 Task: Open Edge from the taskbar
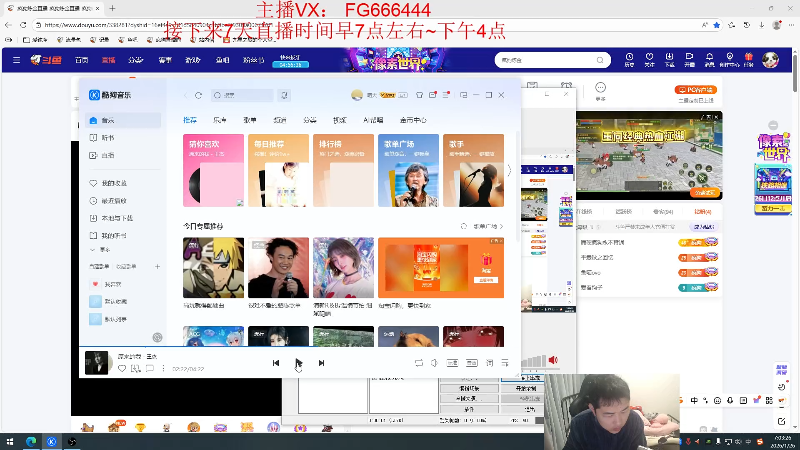click(x=31, y=442)
